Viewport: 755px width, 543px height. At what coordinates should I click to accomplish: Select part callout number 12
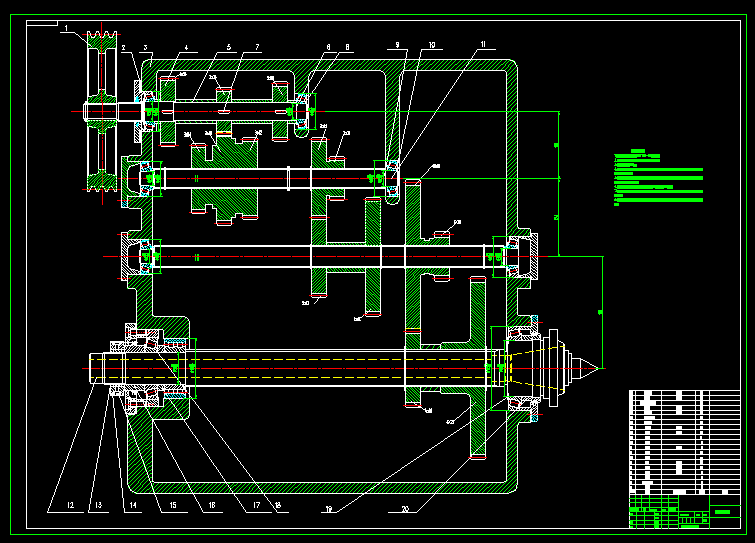point(70,505)
